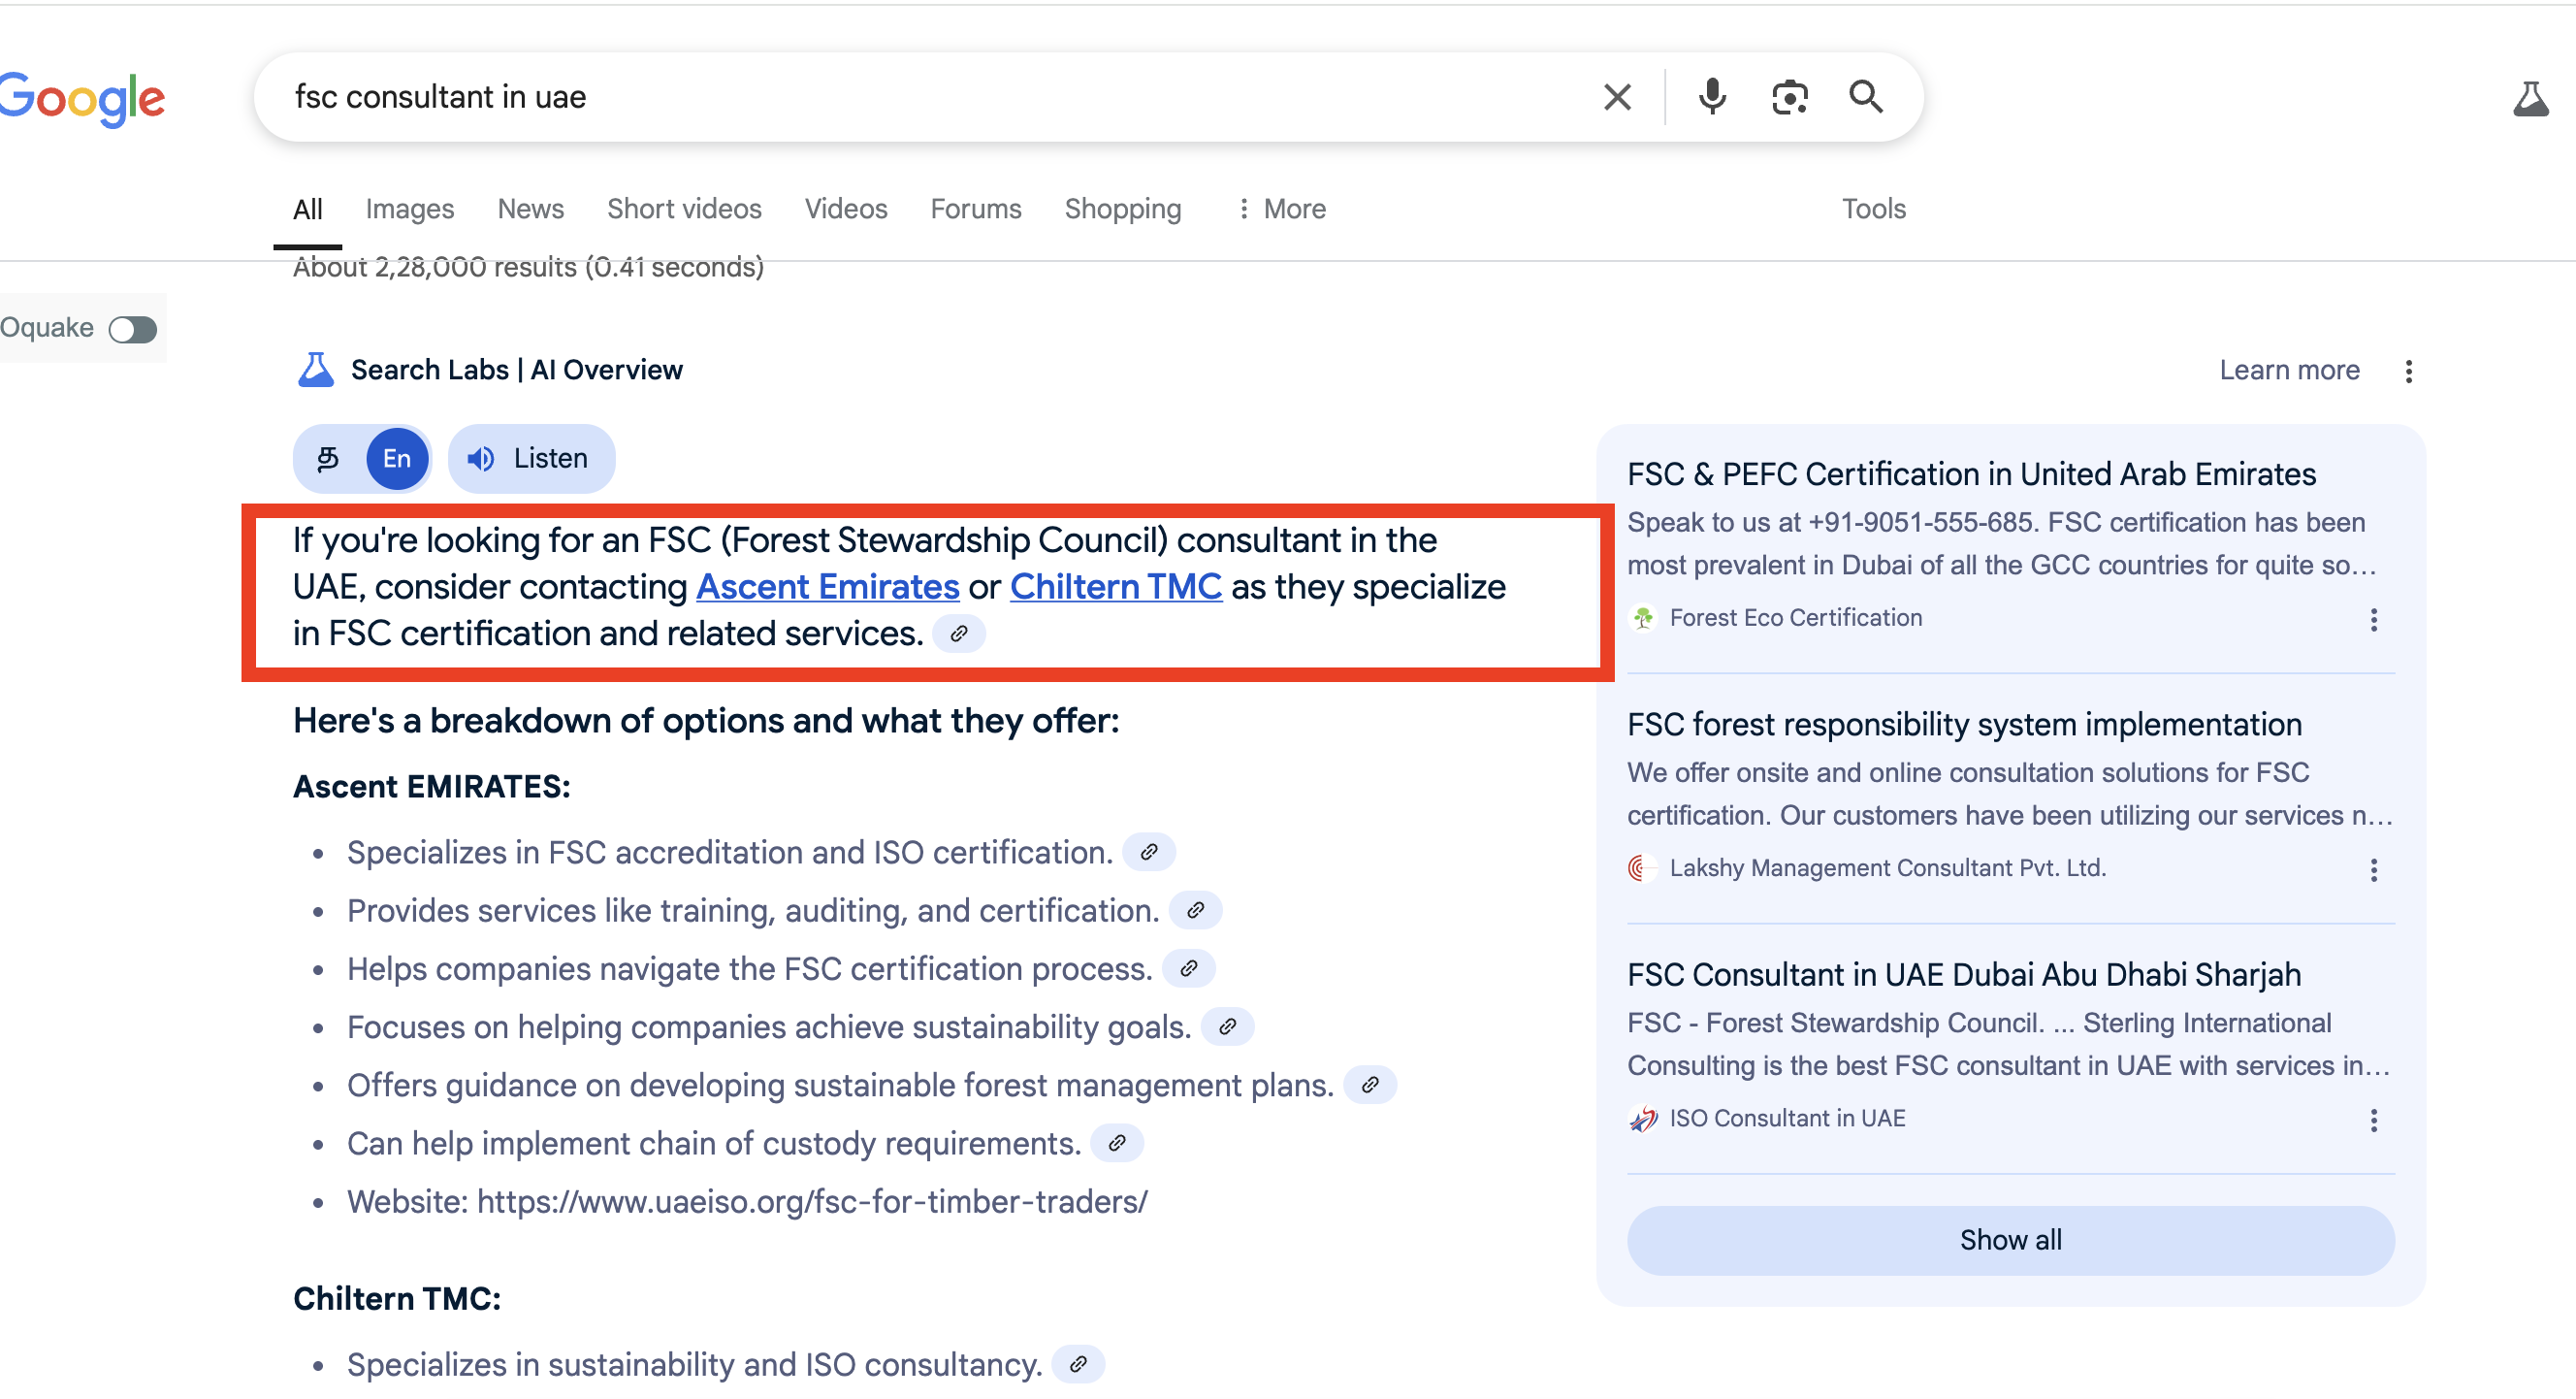
Task: Select the All results tab
Action: [x=308, y=209]
